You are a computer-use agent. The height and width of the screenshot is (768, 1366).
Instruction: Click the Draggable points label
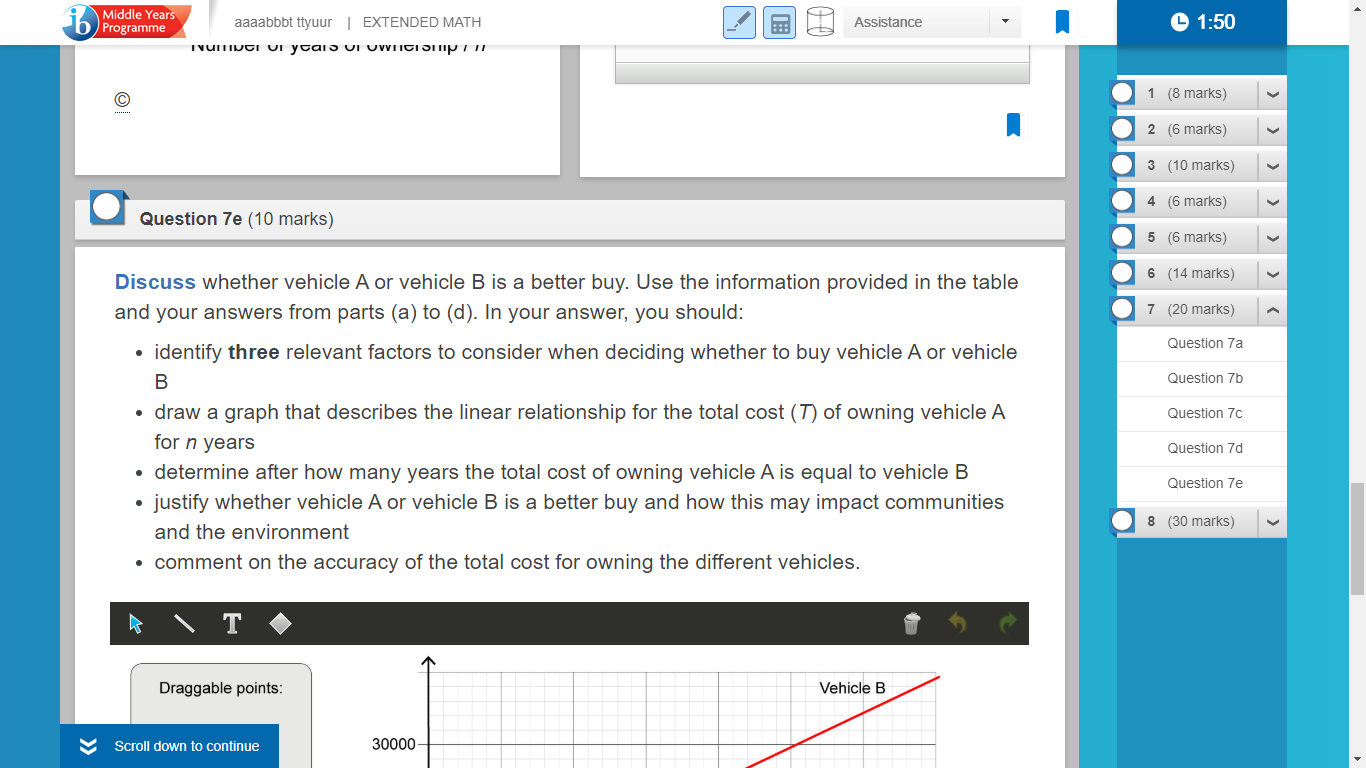(221, 688)
